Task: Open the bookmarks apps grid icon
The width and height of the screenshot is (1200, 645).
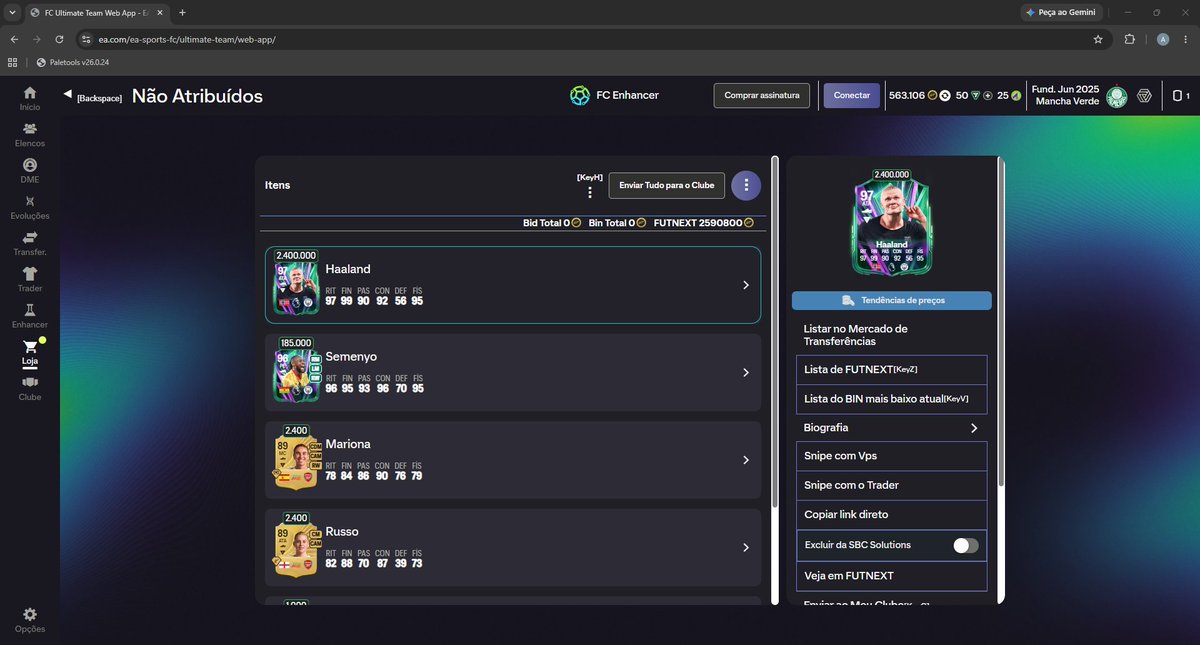Action: click(x=12, y=62)
